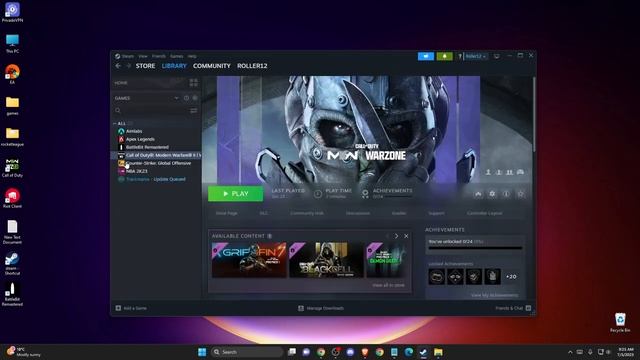The image size is (640, 360).
Task: Open the Support tab
Action: click(436, 213)
